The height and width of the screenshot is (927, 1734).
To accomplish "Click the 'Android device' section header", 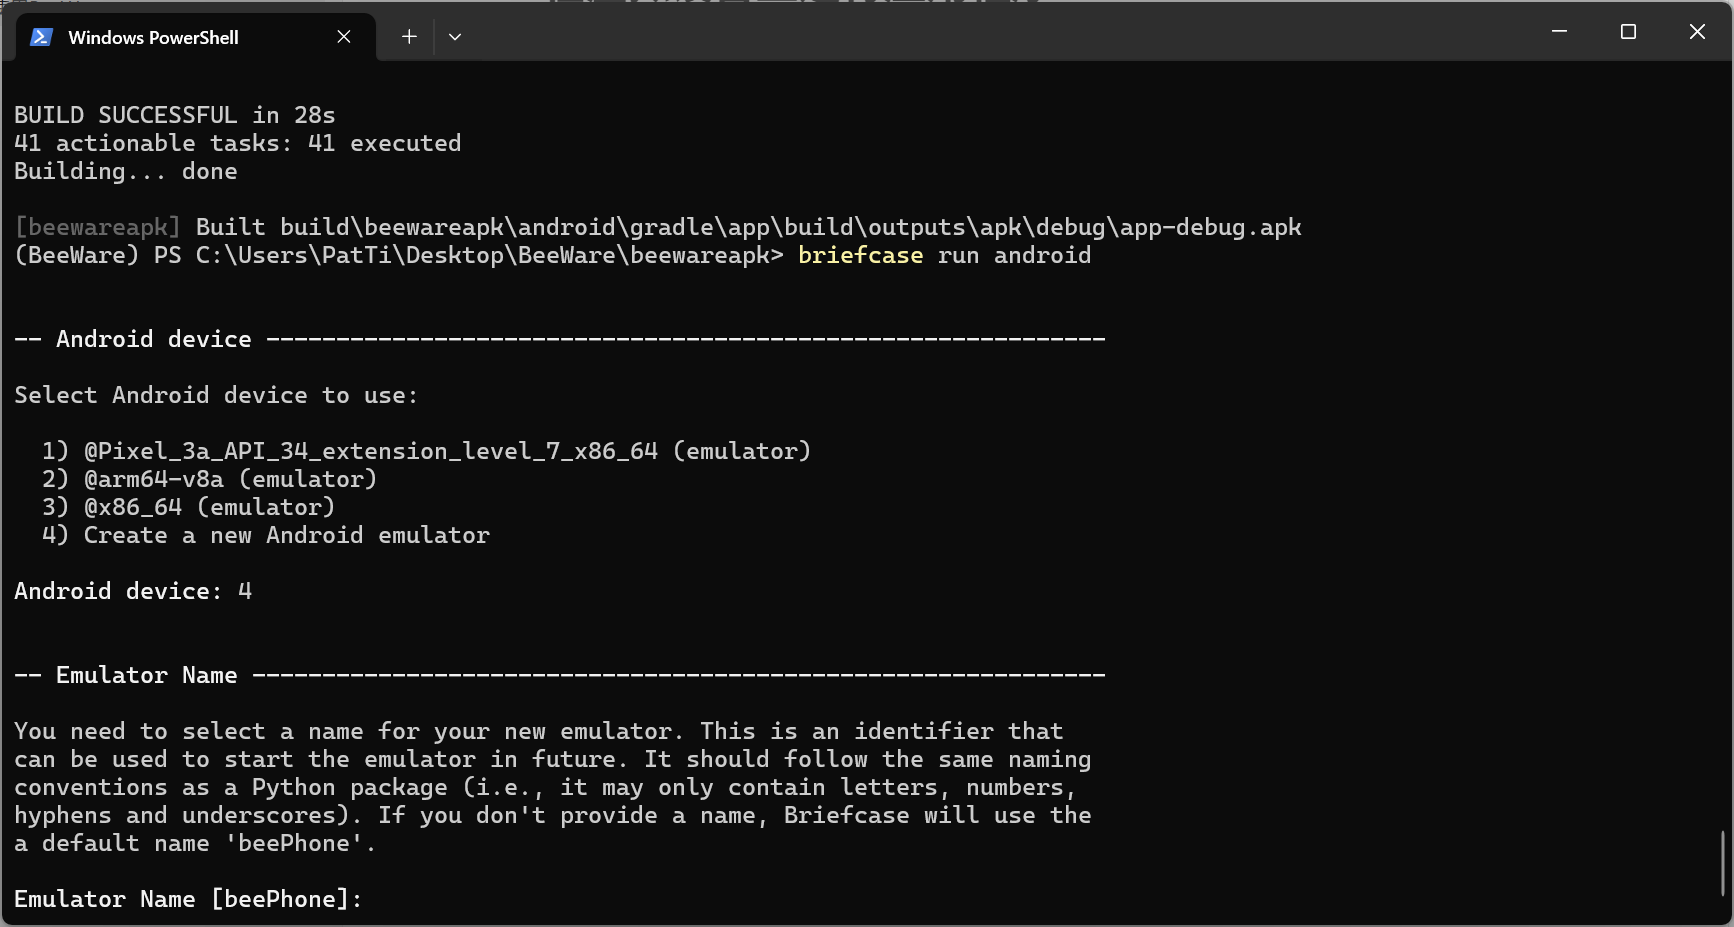I will 154,339.
